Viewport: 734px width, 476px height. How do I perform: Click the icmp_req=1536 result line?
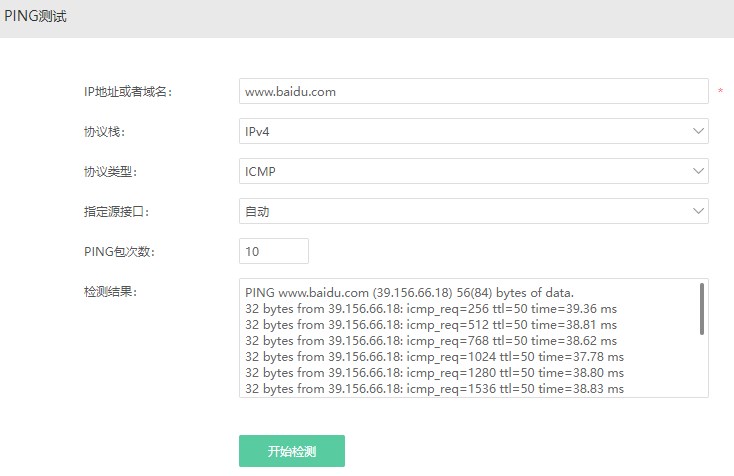click(x=434, y=388)
